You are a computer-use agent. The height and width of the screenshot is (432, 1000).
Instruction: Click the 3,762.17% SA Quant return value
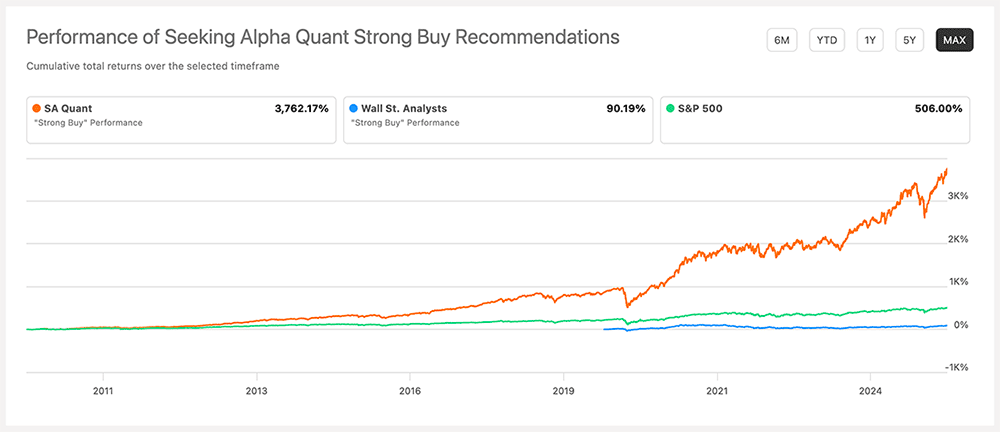pos(301,107)
